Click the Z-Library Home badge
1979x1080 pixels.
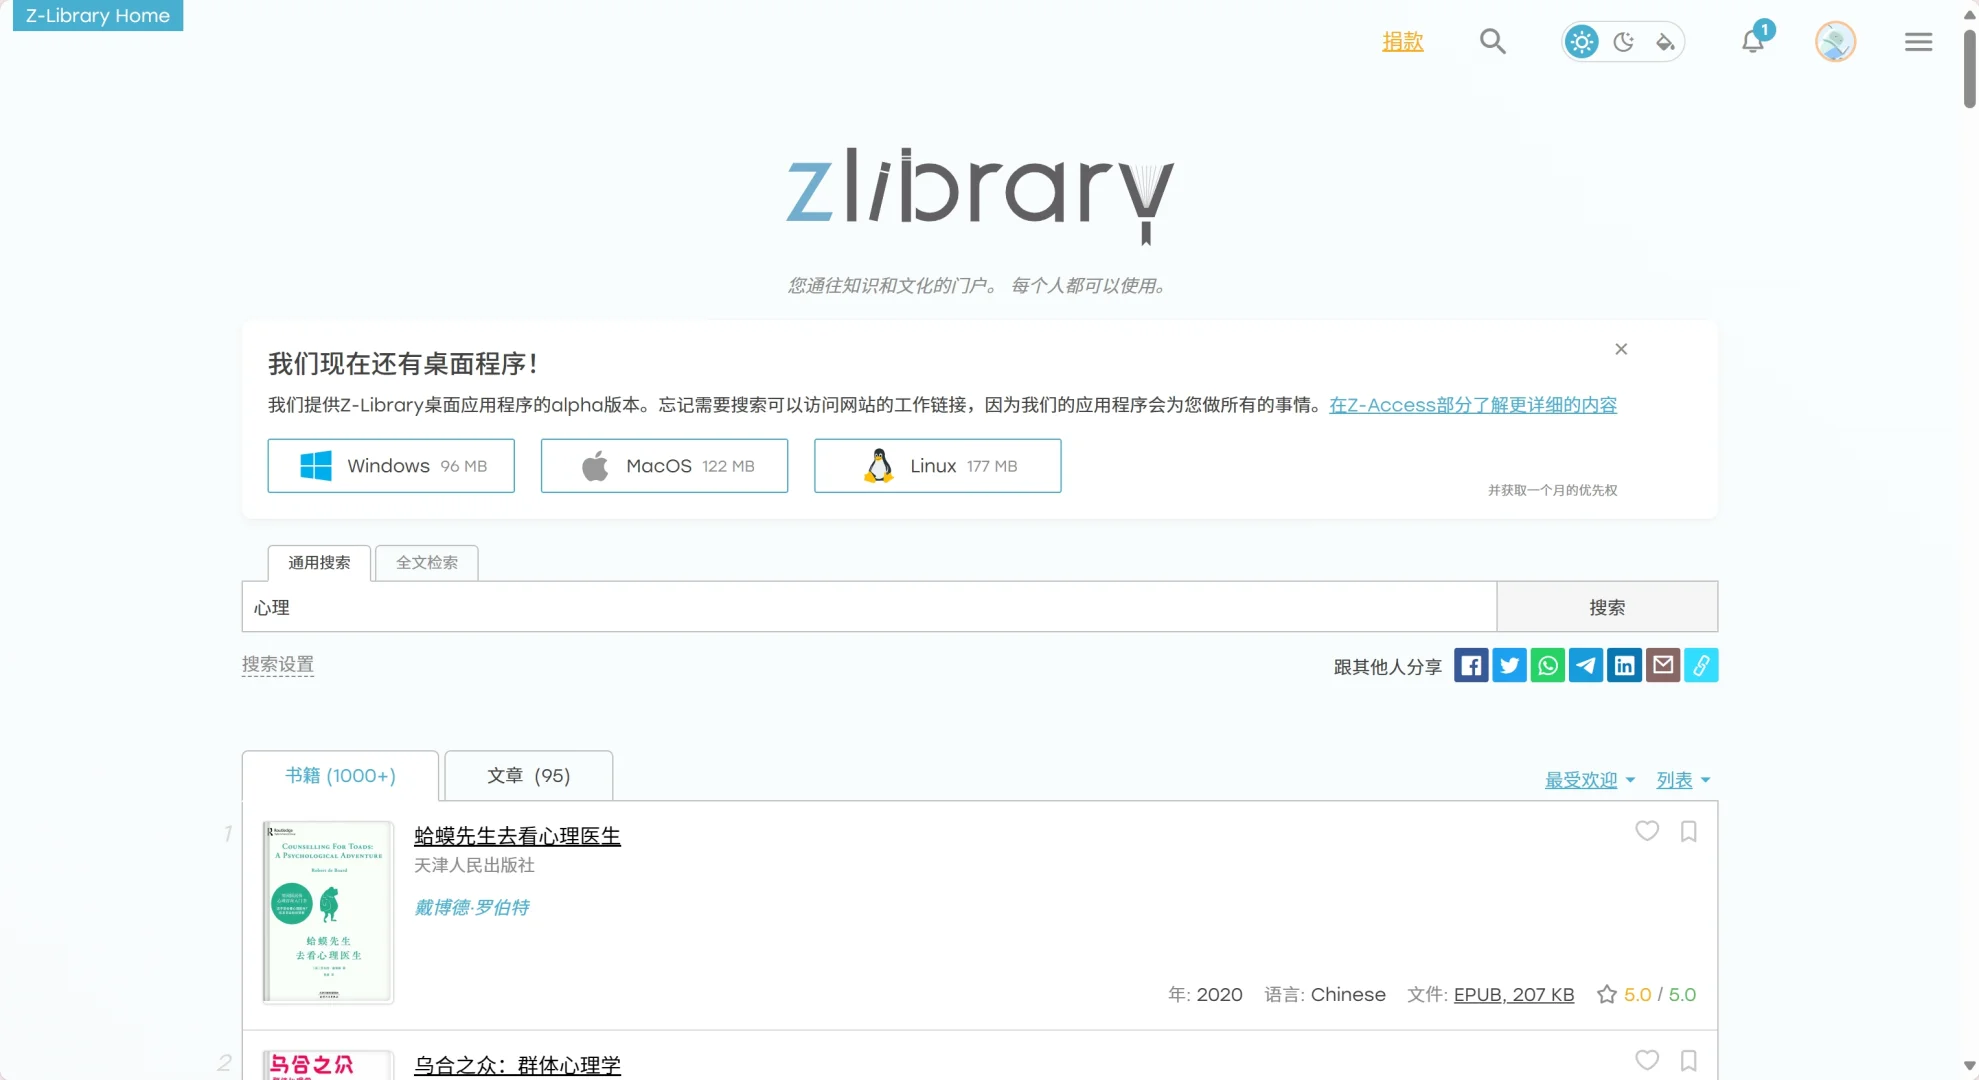point(98,15)
